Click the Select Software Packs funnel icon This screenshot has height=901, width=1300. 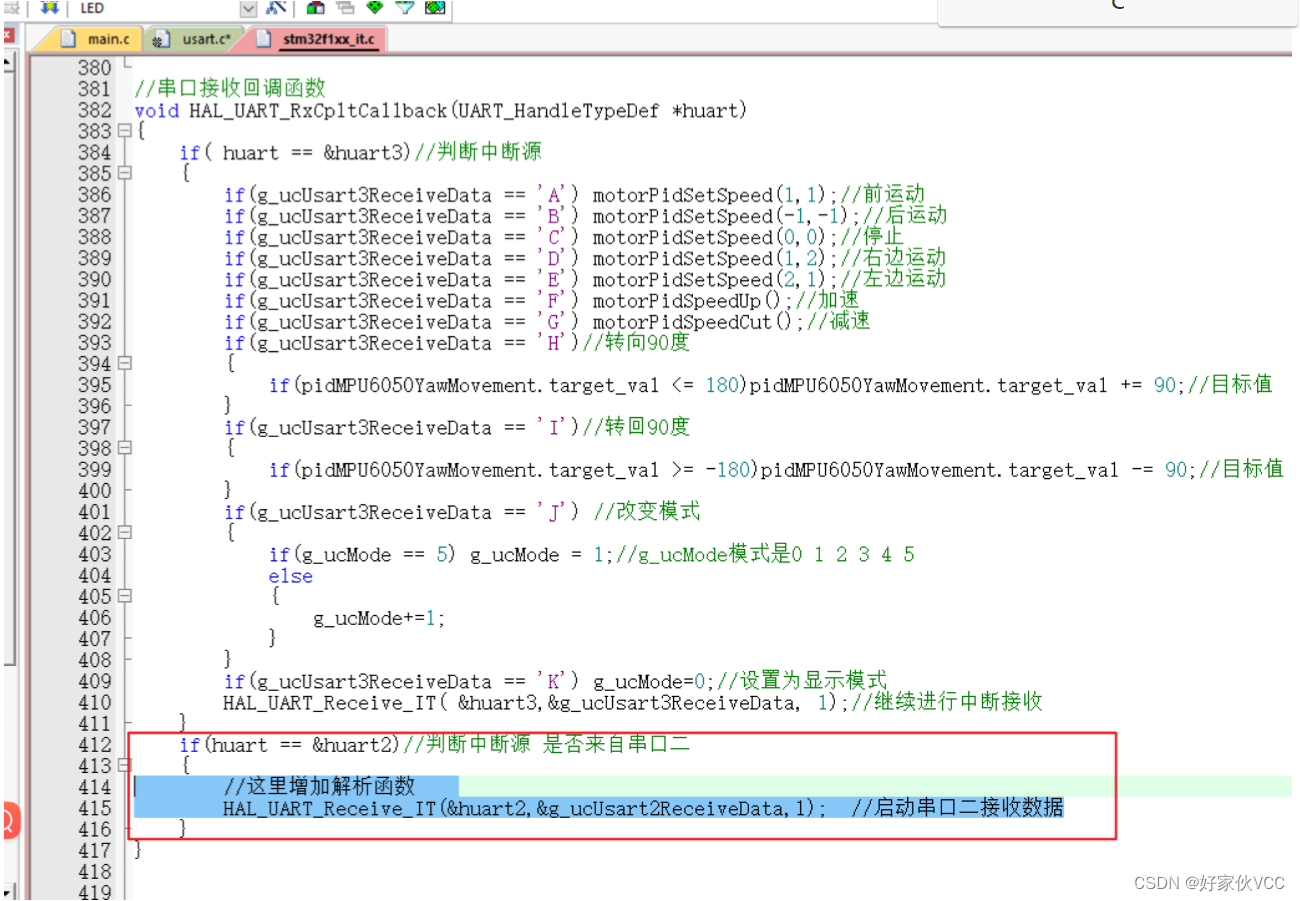click(404, 8)
